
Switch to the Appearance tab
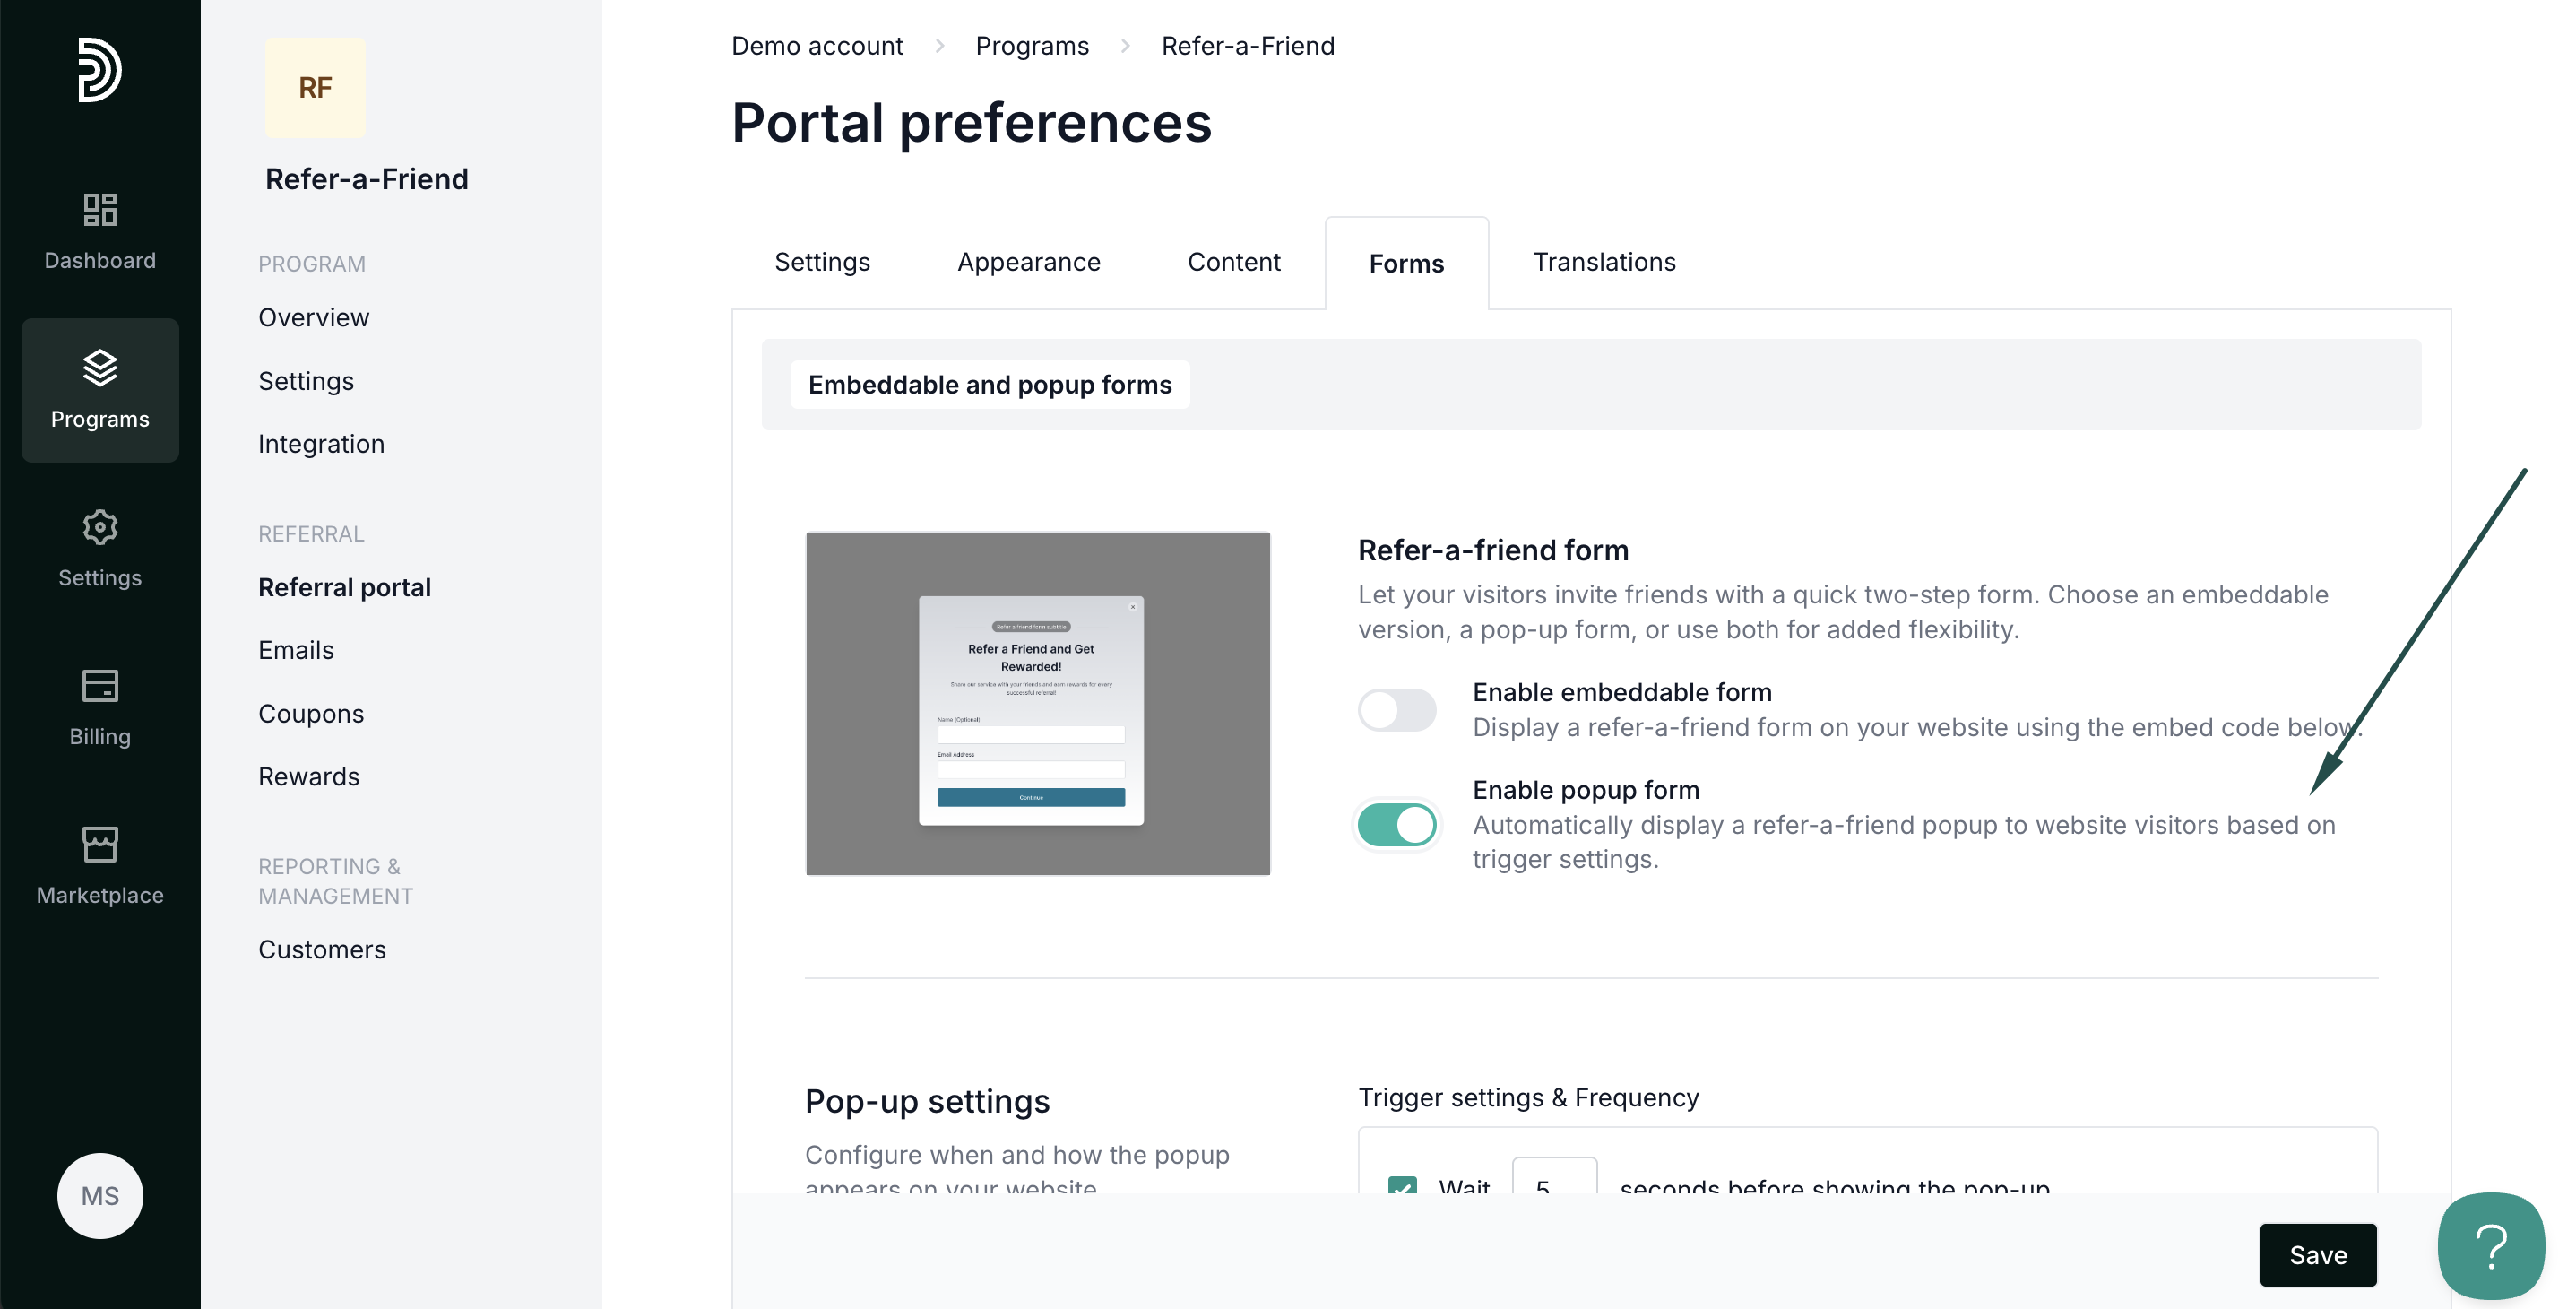point(1028,262)
